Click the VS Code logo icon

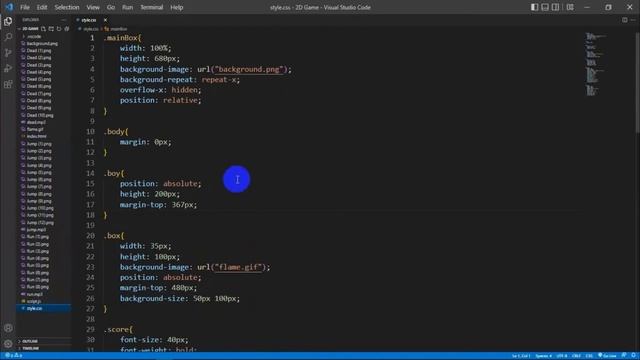tap(9, 7)
